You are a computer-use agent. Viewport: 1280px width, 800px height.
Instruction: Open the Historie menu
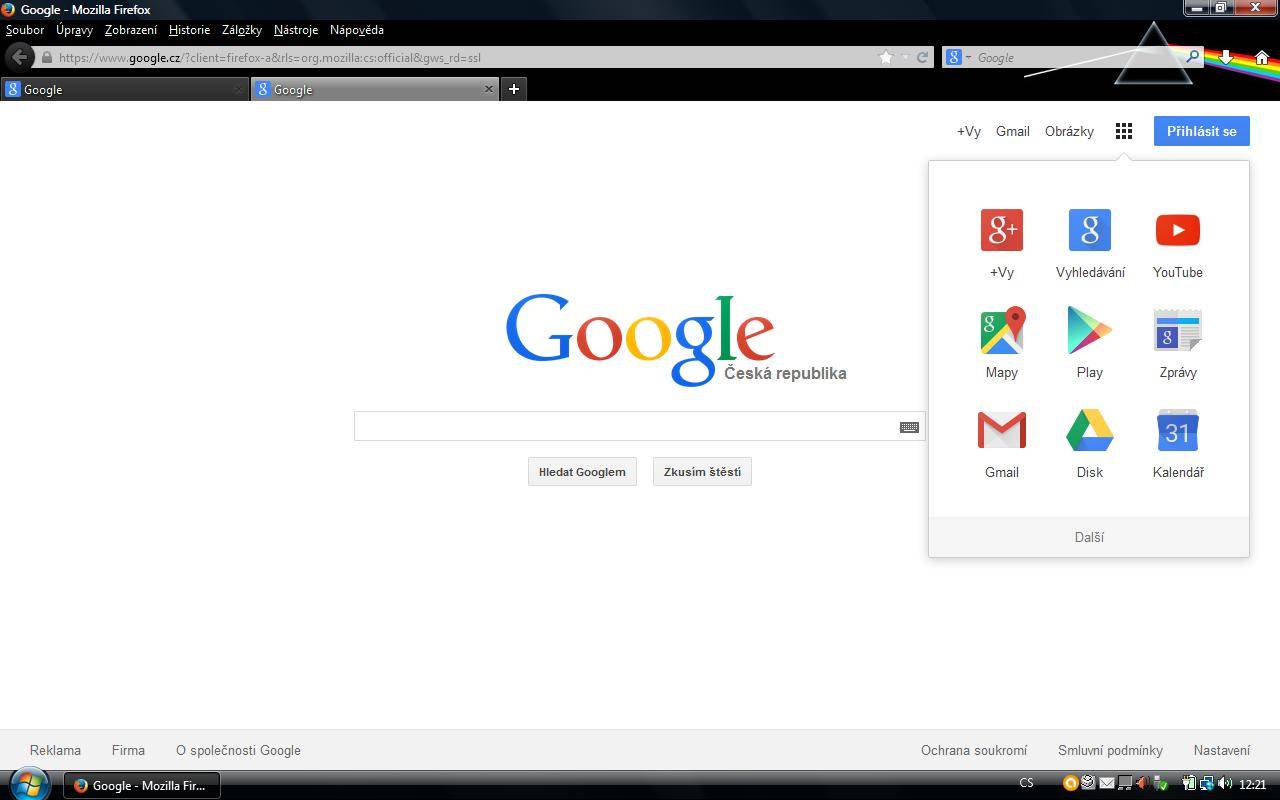[189, 30]
